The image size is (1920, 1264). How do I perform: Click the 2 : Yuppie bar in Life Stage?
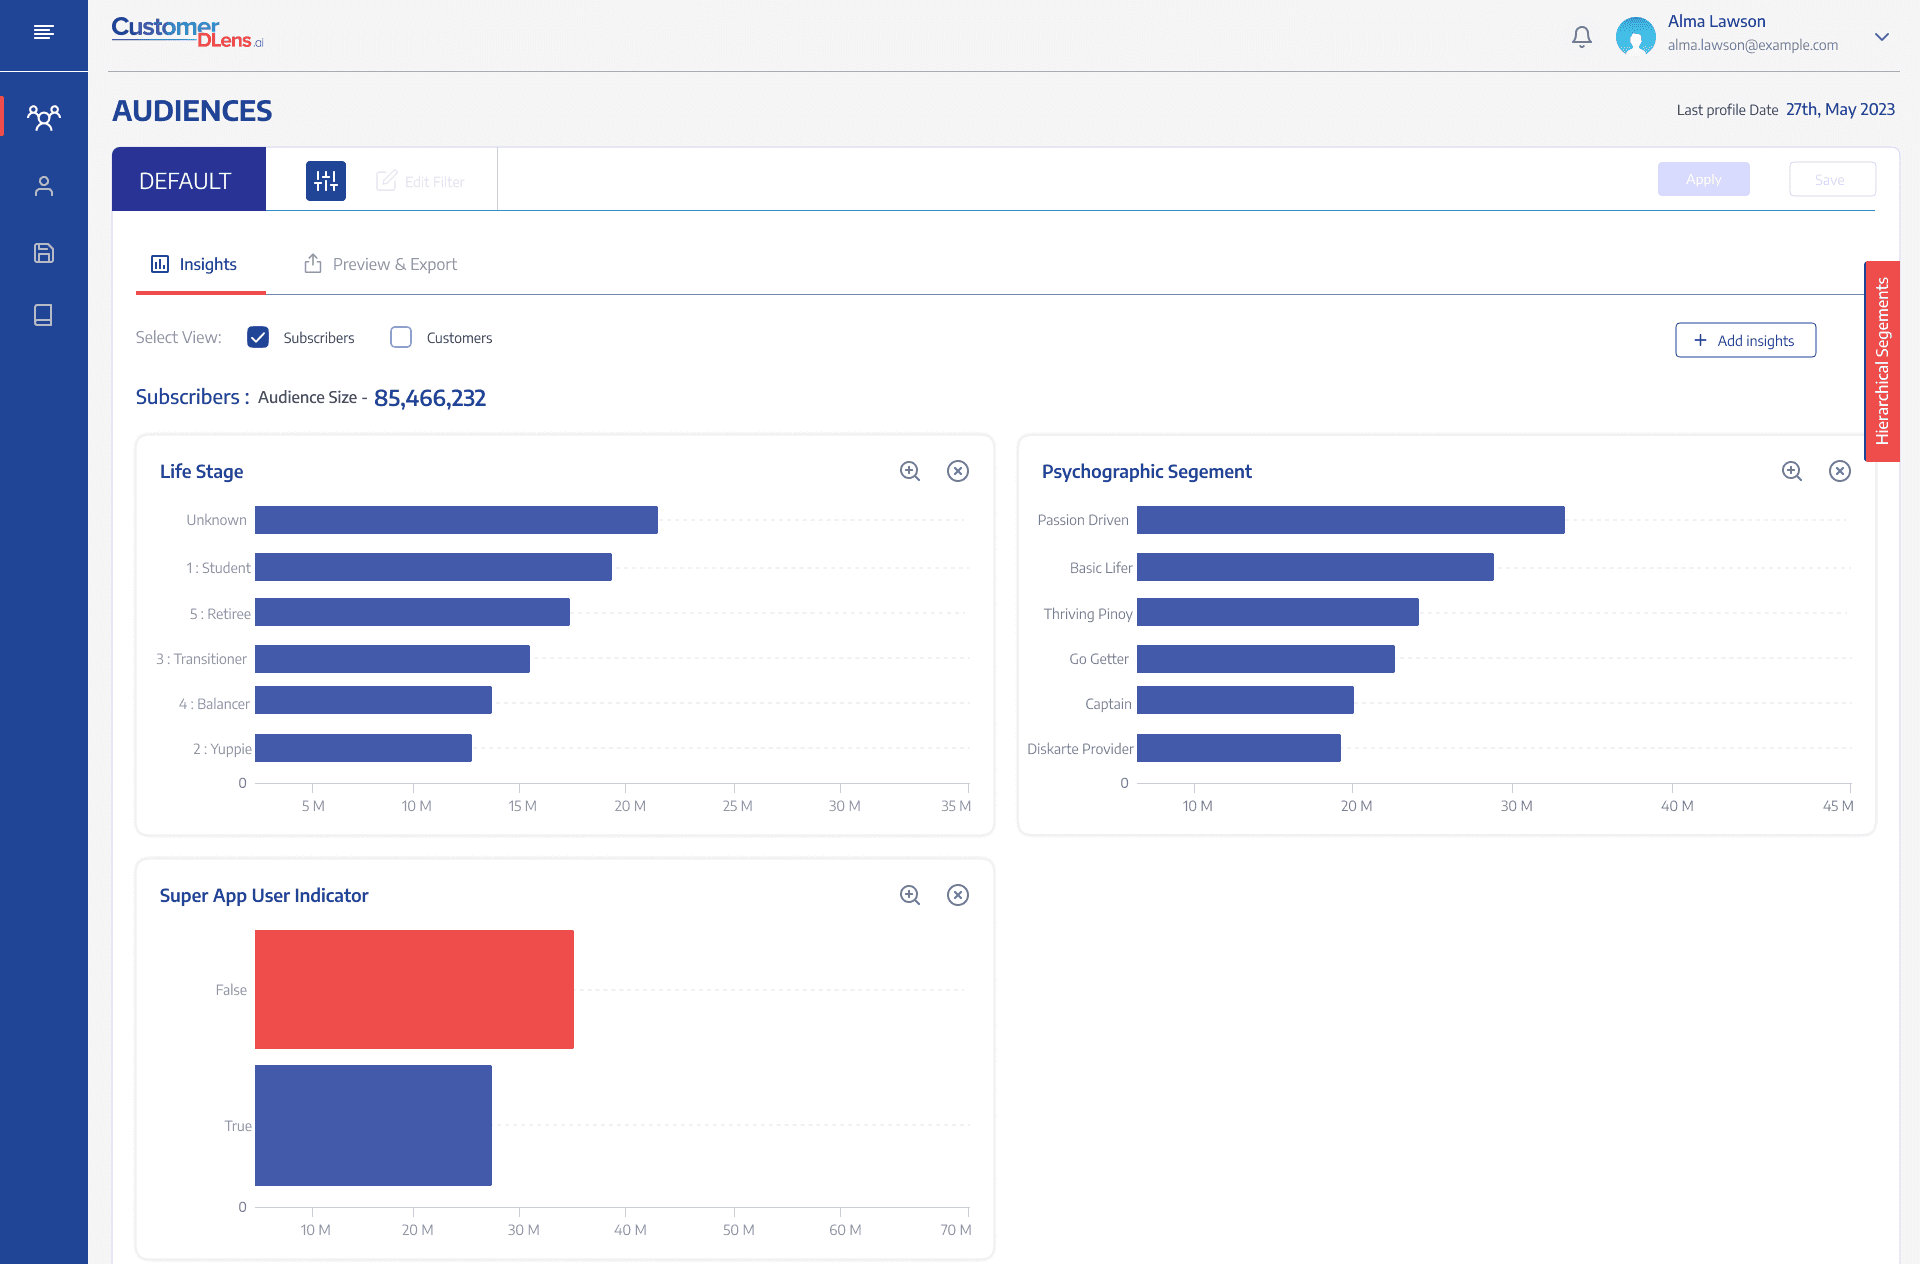(x=363, y=748)
